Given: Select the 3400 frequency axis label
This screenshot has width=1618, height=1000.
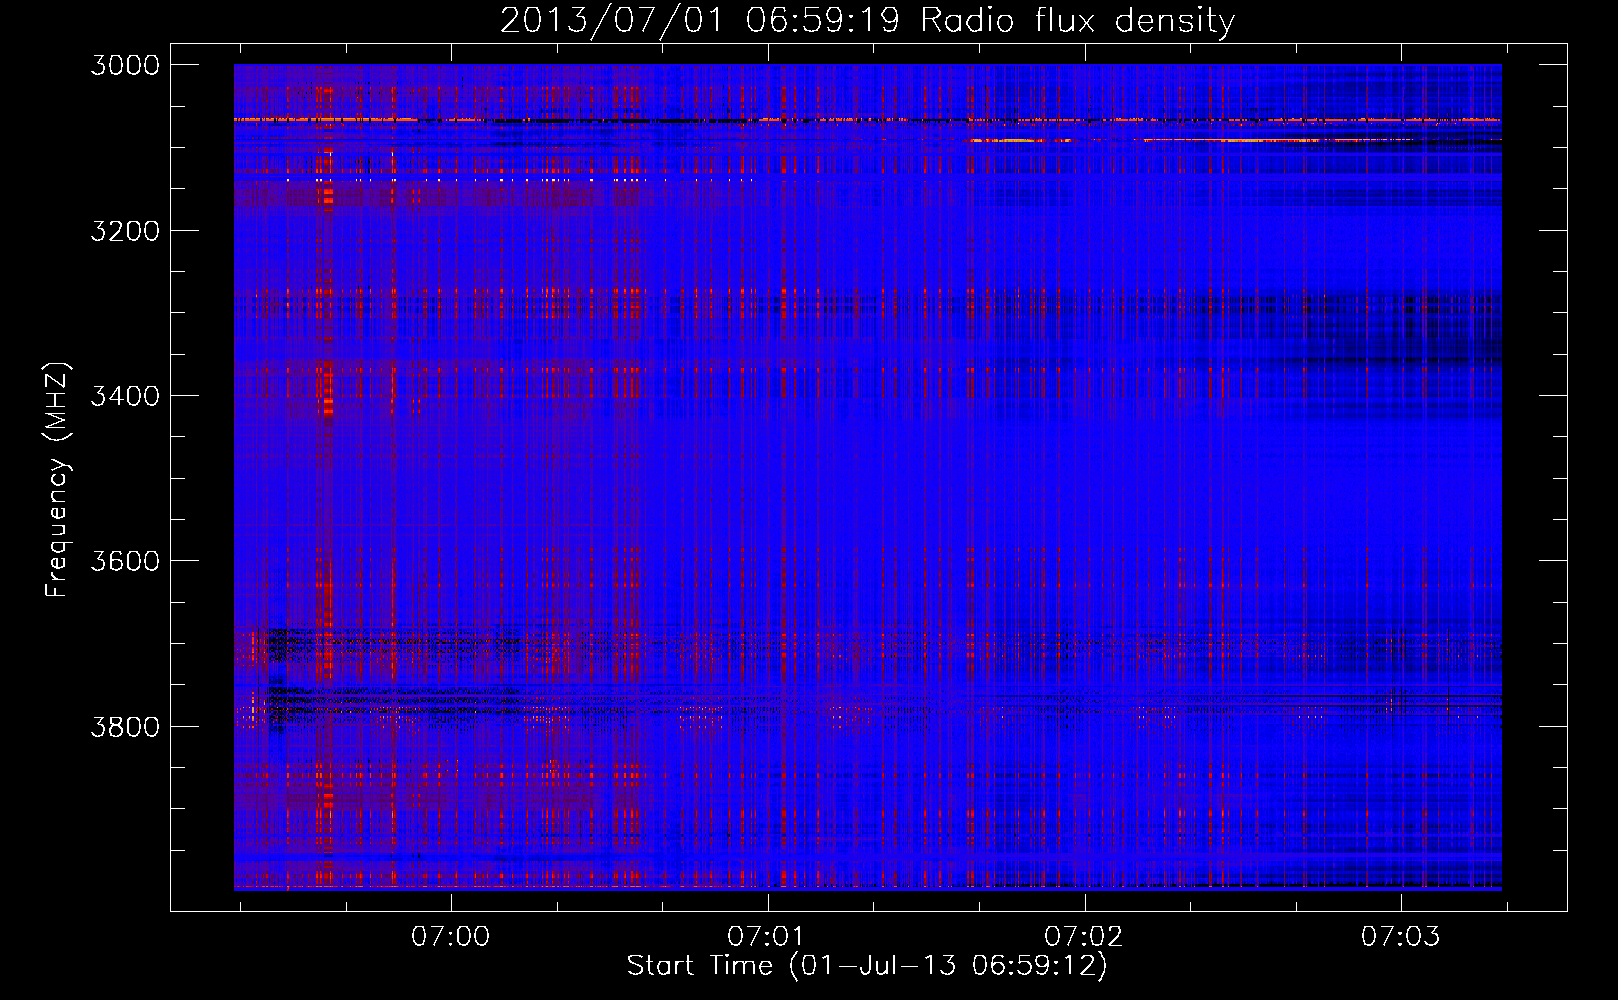Looking at the screenshot, I should (x=125, y=396).
